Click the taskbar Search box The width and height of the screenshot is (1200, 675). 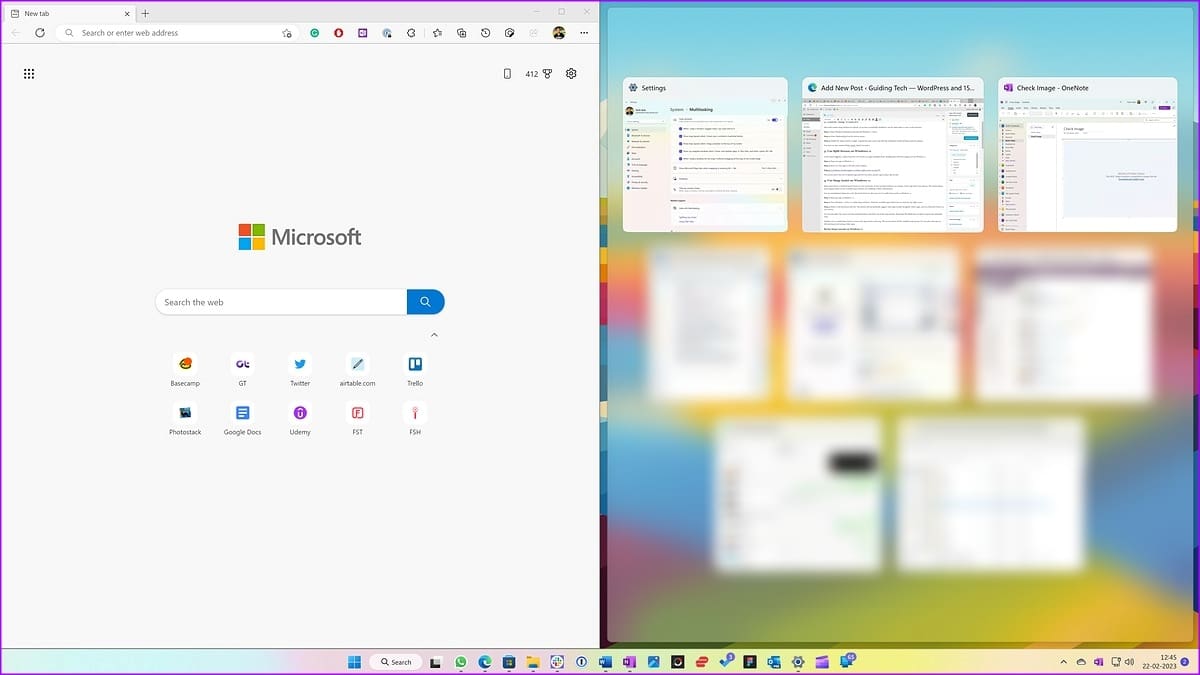coord(395,662)
